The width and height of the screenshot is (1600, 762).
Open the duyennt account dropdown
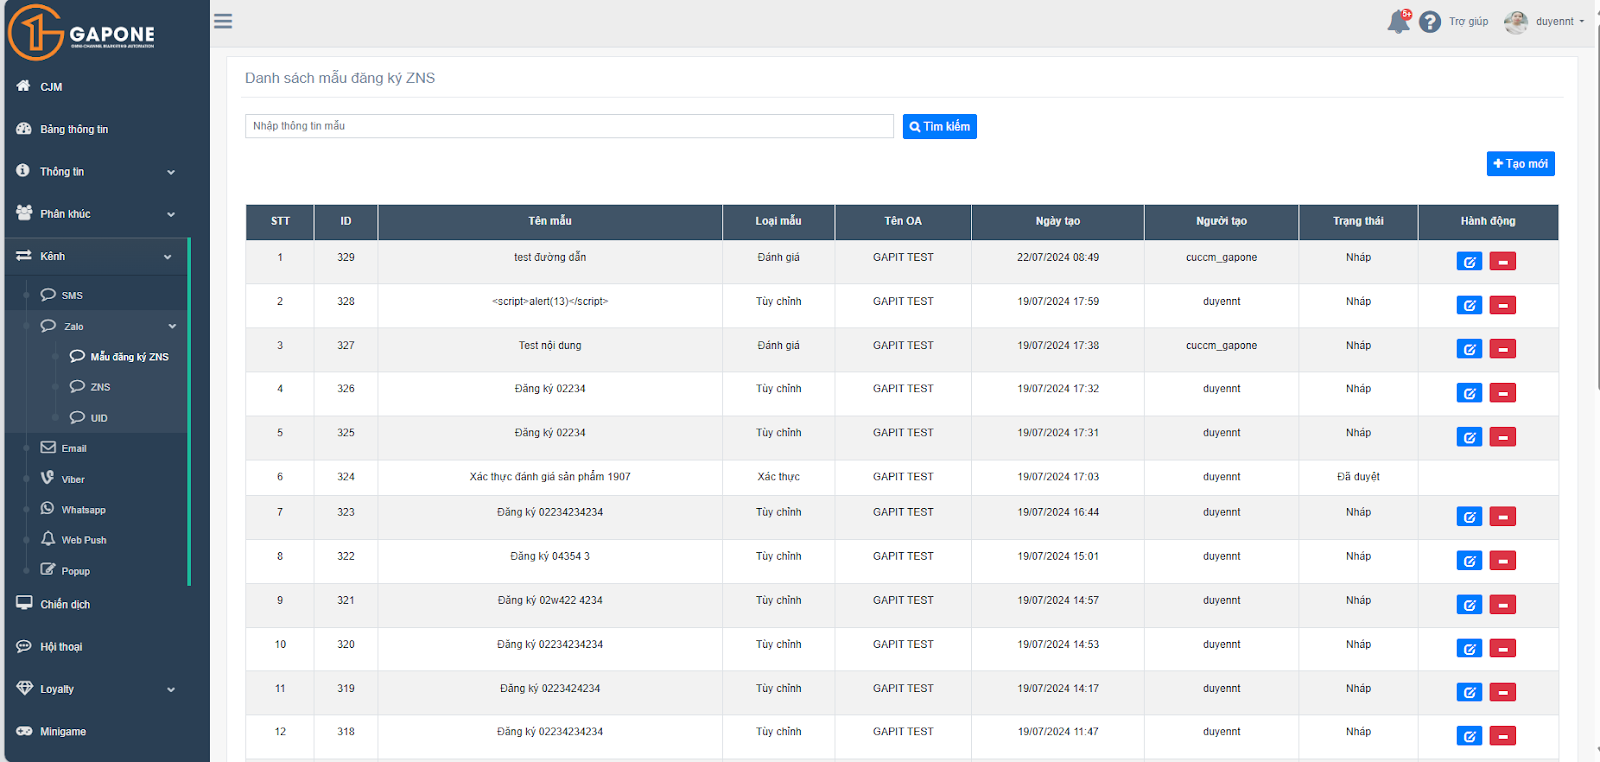point(1560,22)
